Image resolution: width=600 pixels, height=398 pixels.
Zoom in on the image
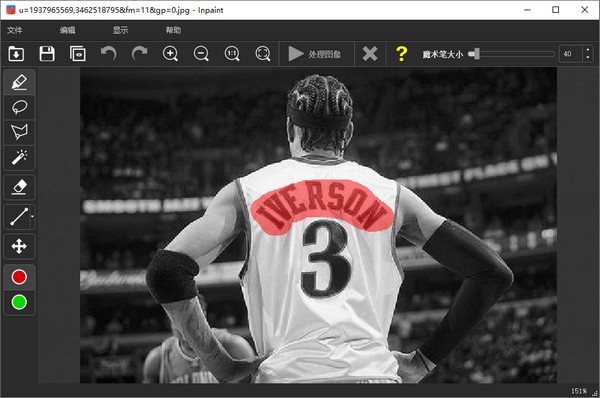(170, 54)
